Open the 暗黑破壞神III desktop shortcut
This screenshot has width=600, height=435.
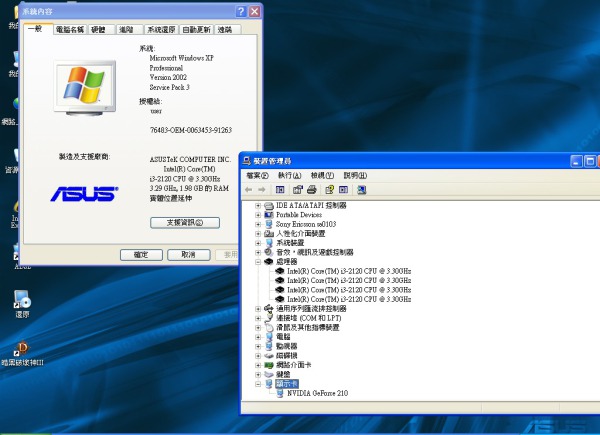[x=22, y=349]
